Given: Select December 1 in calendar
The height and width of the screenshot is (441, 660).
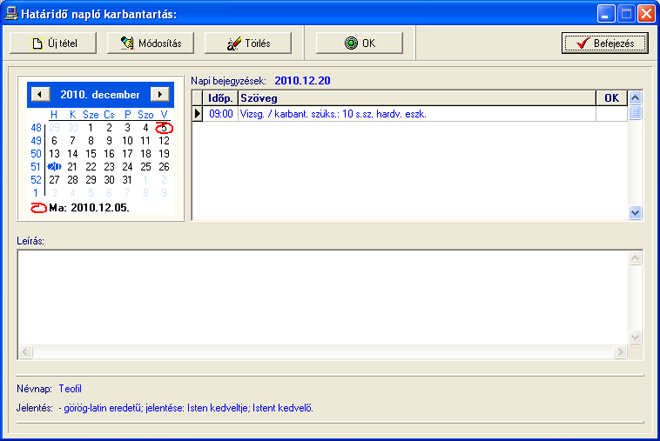Looking at the screenshot, I should click(x=90, y=128).
